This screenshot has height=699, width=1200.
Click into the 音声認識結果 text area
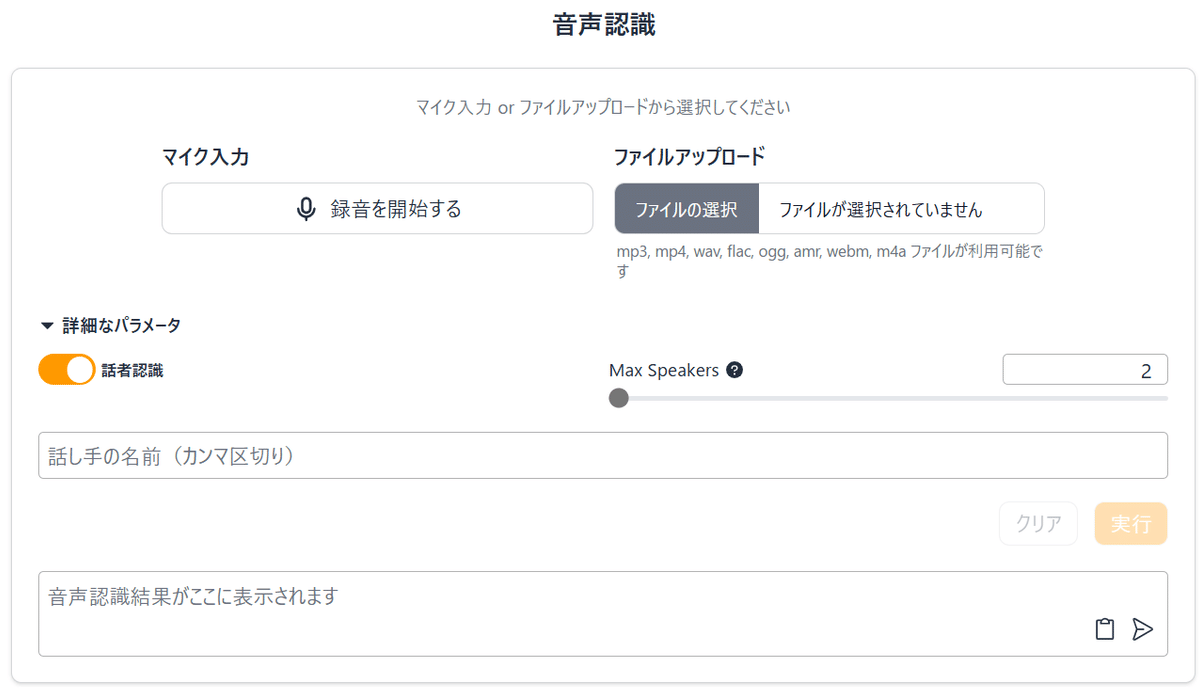pyautogui.click(x=560, y=612)
